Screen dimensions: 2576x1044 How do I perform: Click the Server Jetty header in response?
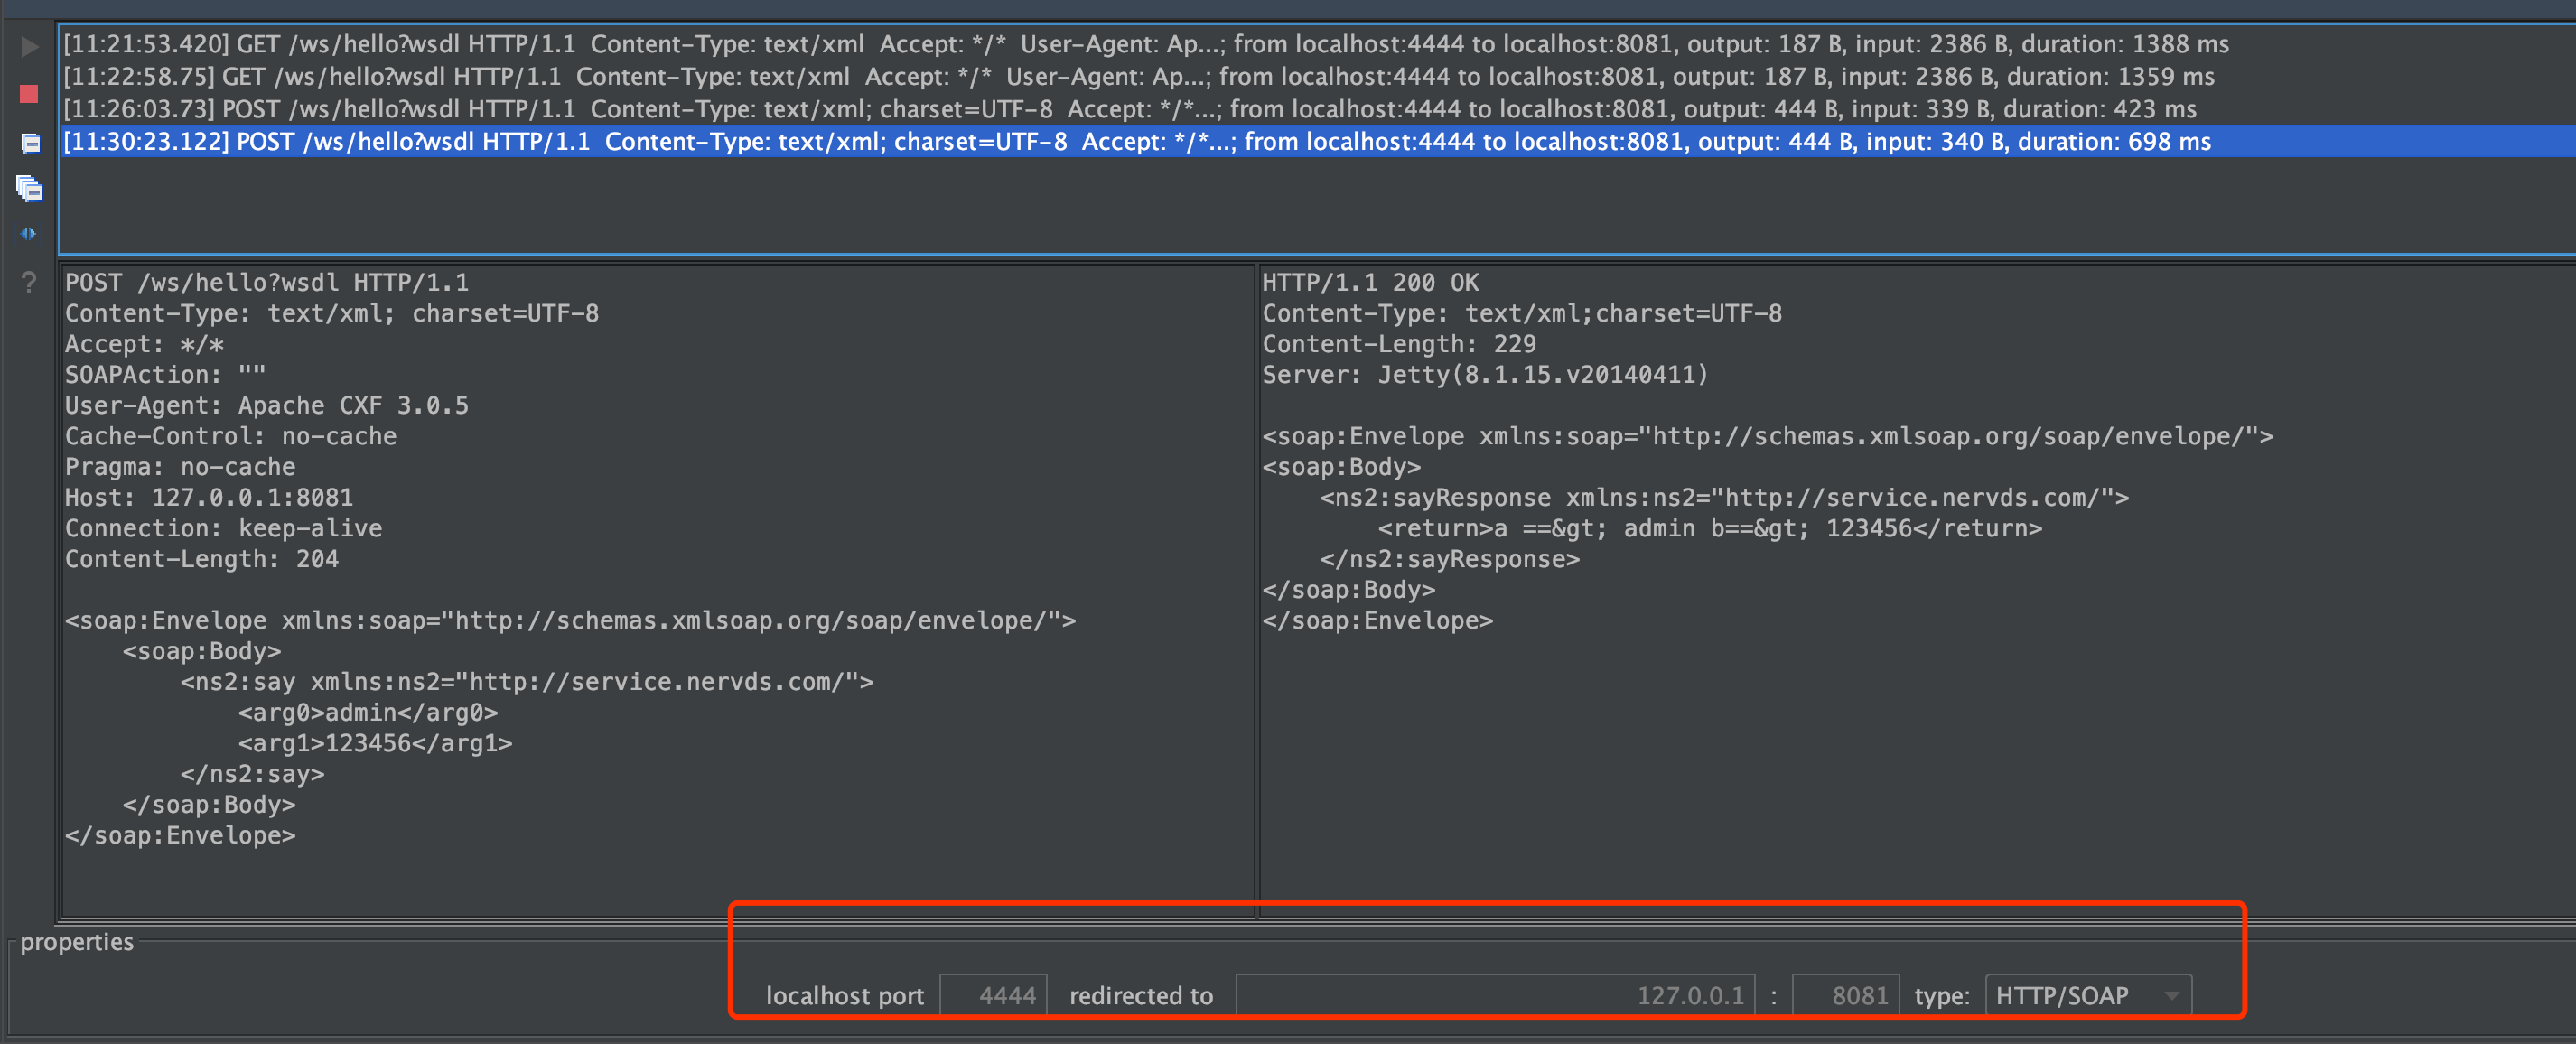click(x=1484, y=375)
